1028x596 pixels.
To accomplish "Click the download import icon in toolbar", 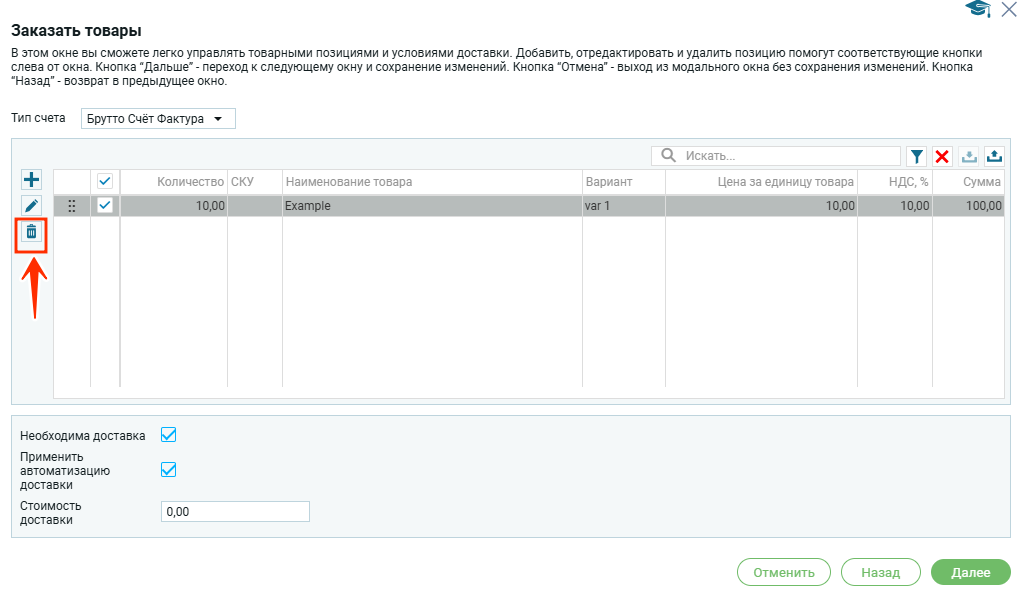I will coord(968,156).
